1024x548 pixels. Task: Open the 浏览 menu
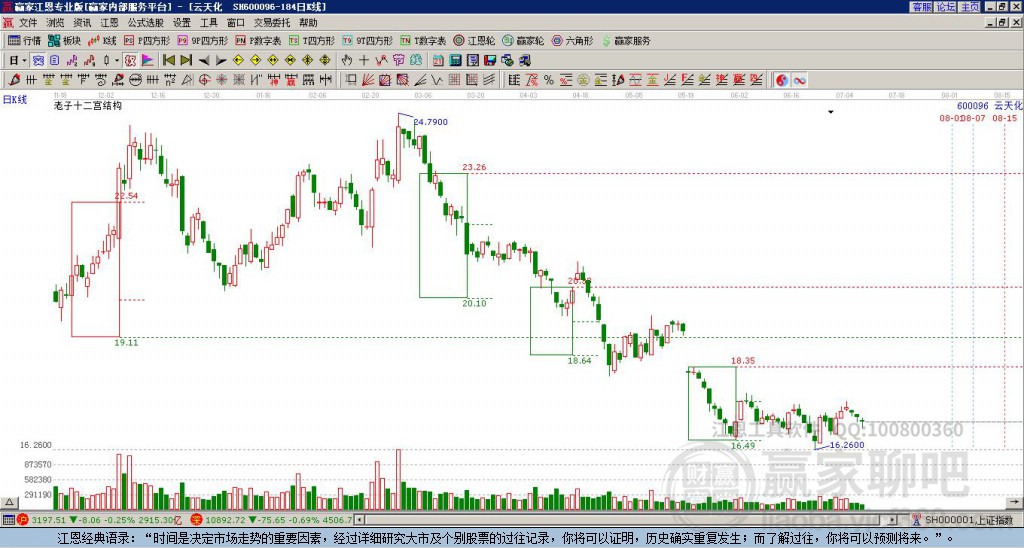[x=56, y=23]
